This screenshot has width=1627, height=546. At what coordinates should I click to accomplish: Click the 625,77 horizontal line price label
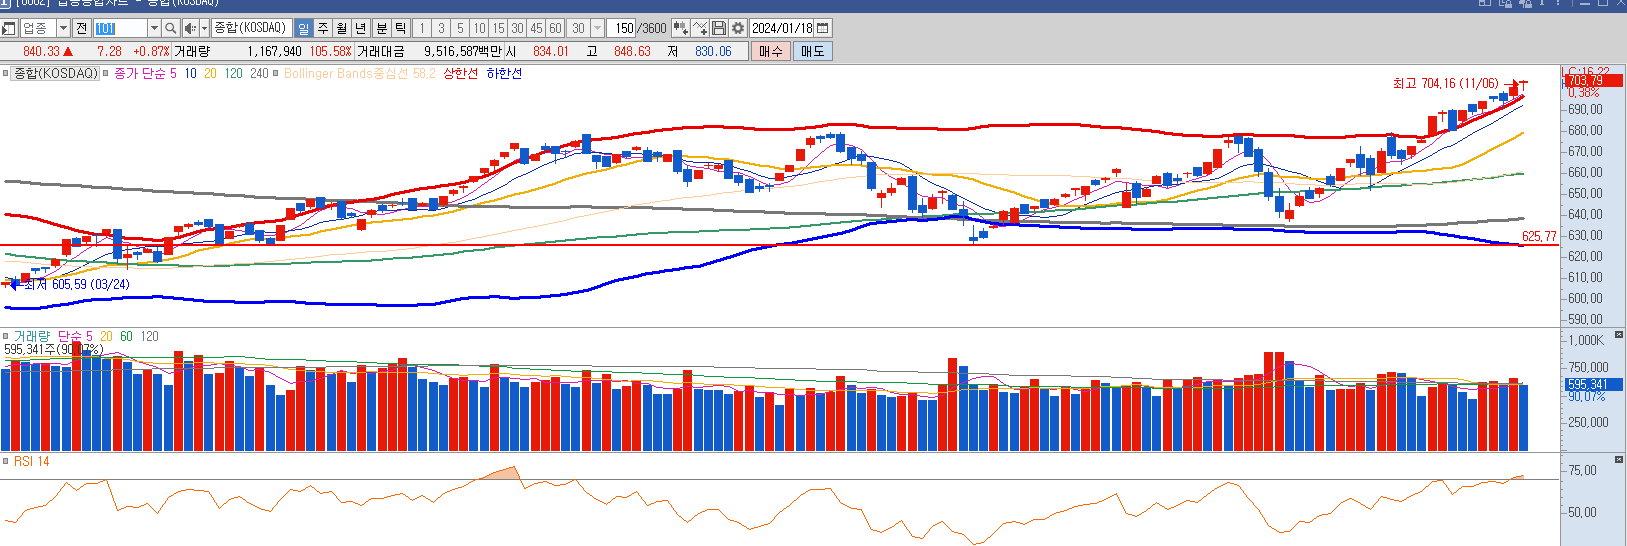click(1539, 237)
